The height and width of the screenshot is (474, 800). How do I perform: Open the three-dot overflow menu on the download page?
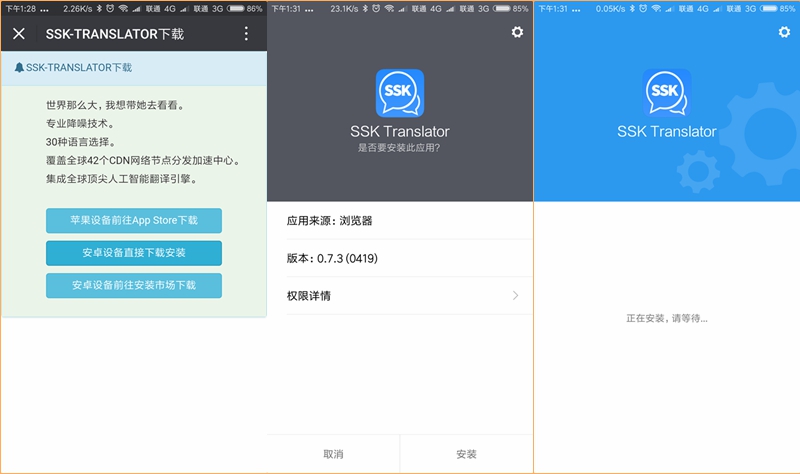246,34
